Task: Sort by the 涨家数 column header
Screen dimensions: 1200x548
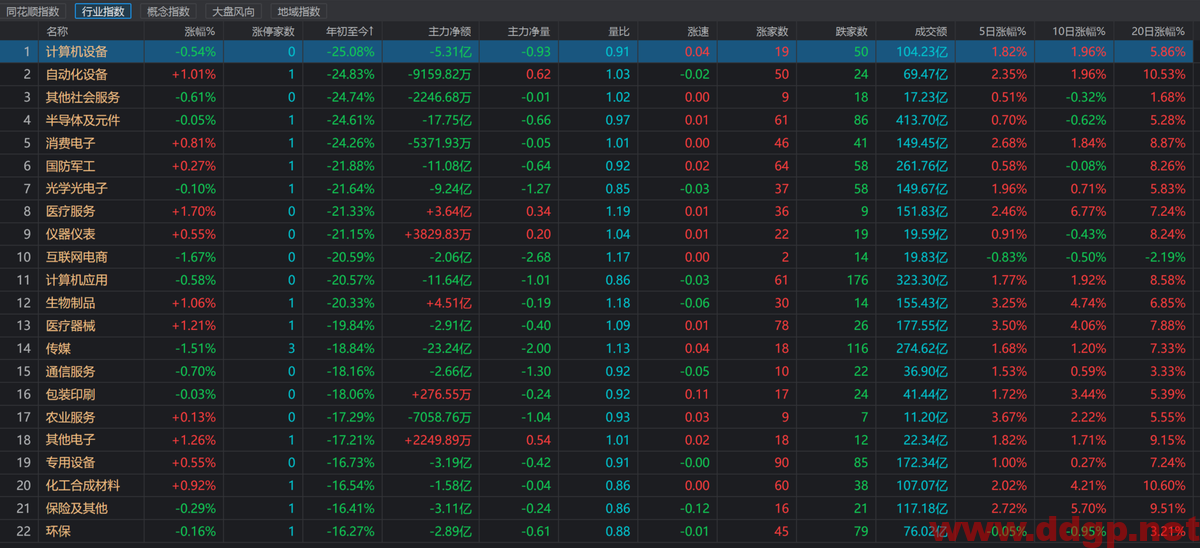Action: pos(772,31)
